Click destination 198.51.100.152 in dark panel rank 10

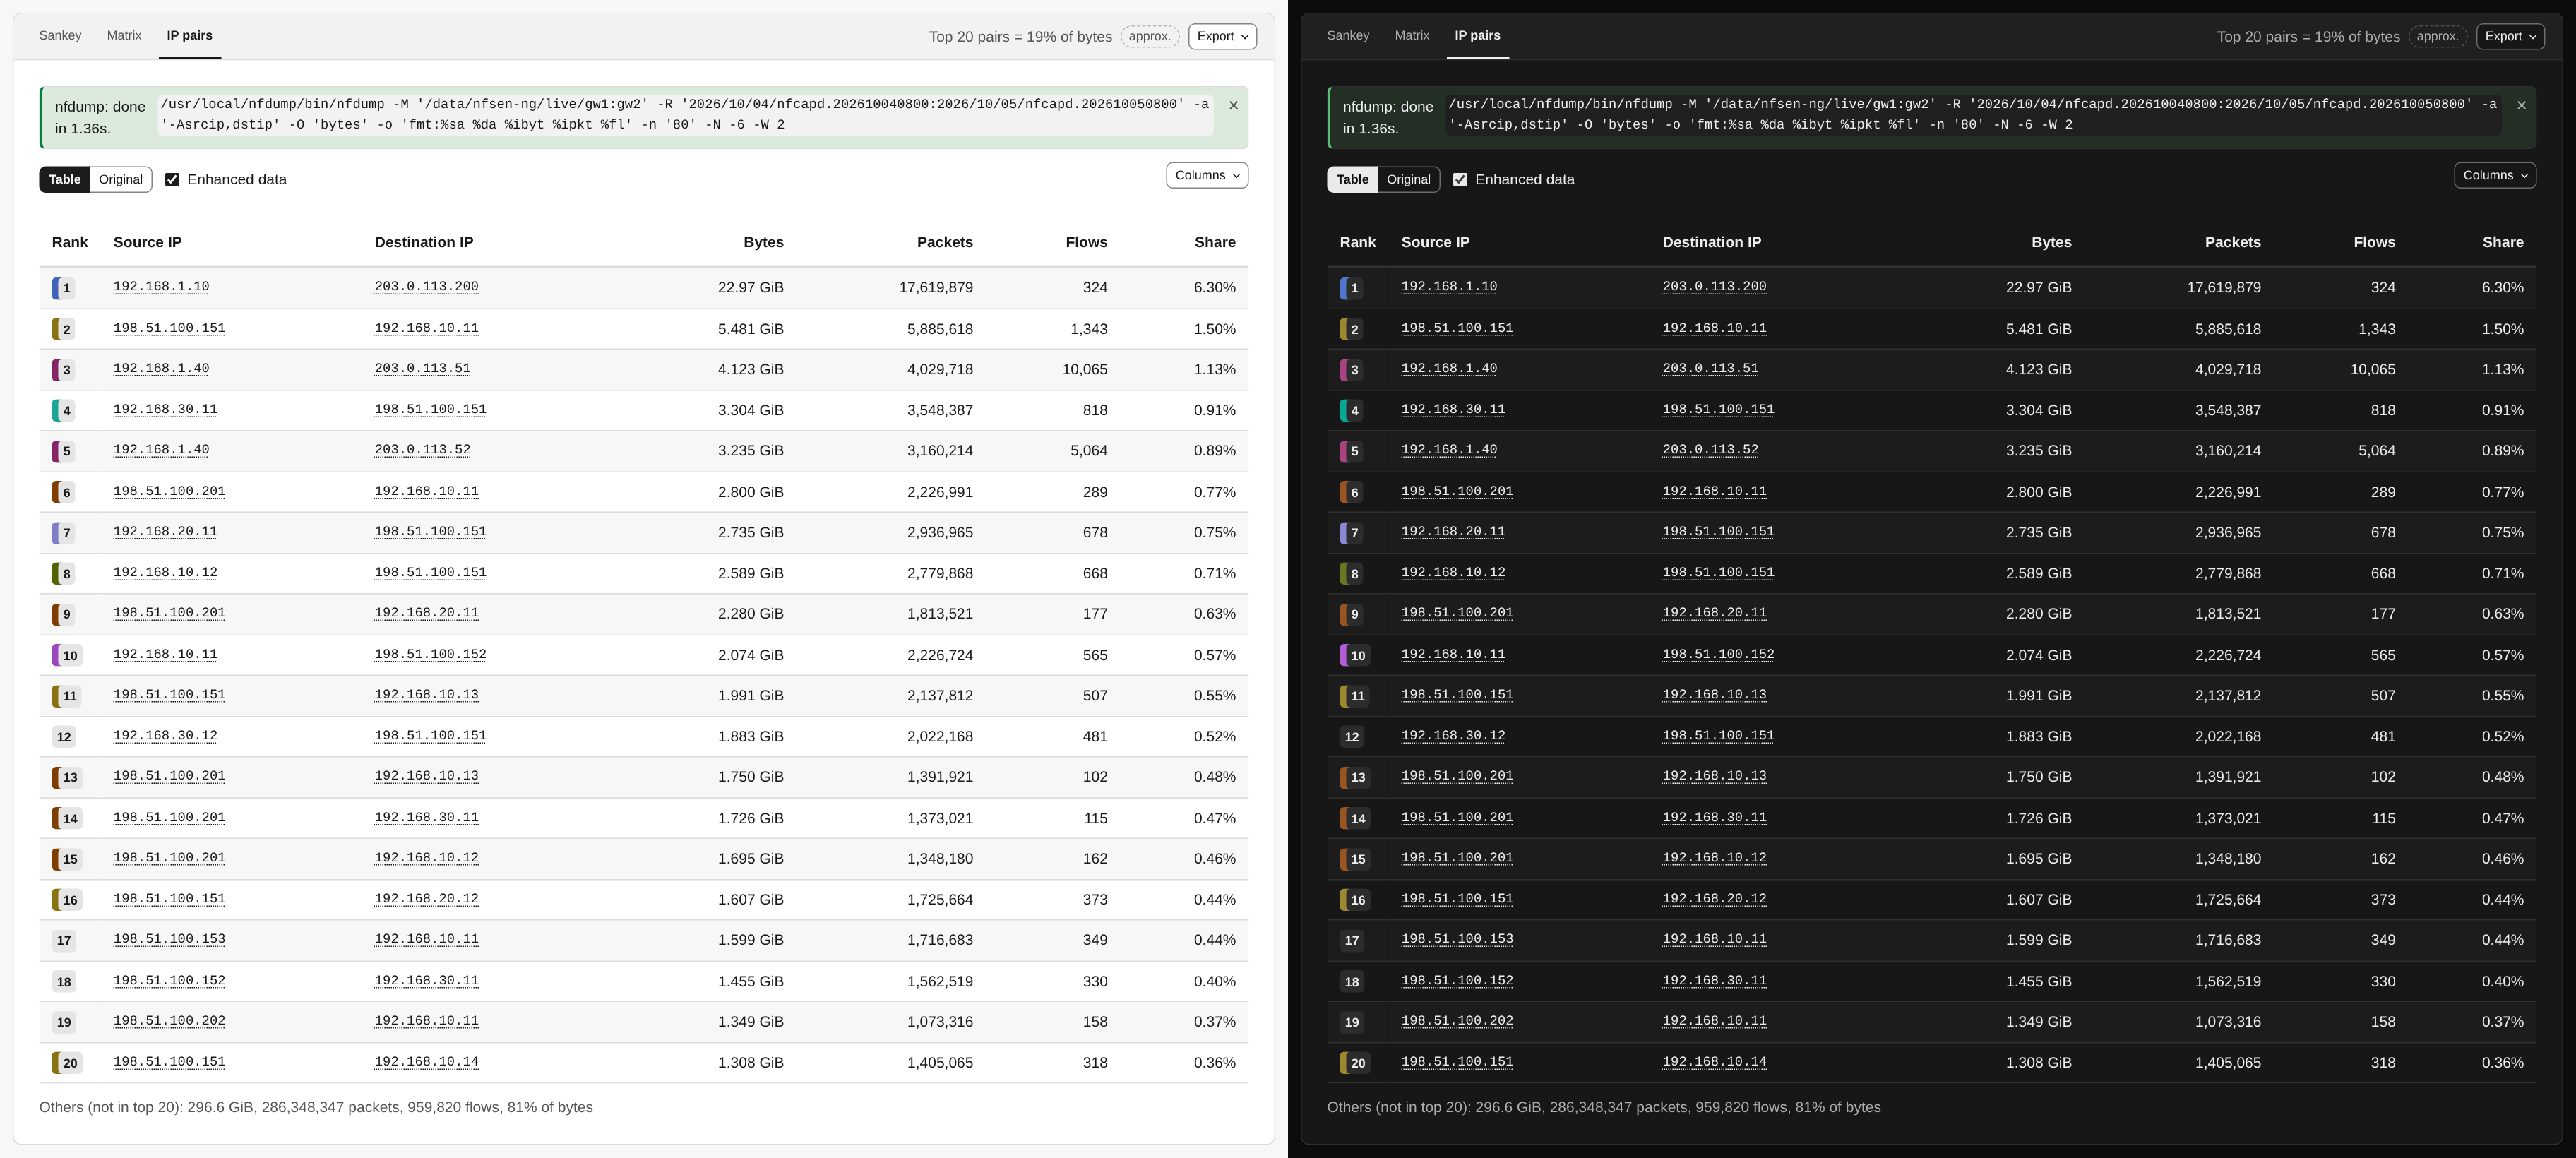1718,655
